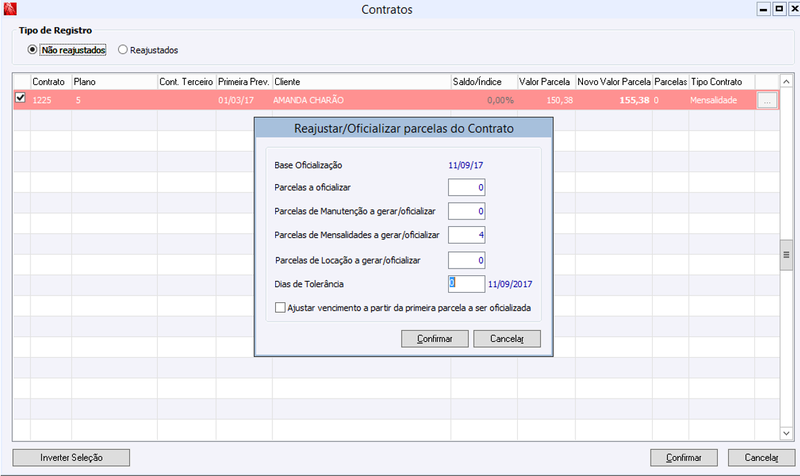Click the scroll down arrow of the grid

[x=786, y=433]
